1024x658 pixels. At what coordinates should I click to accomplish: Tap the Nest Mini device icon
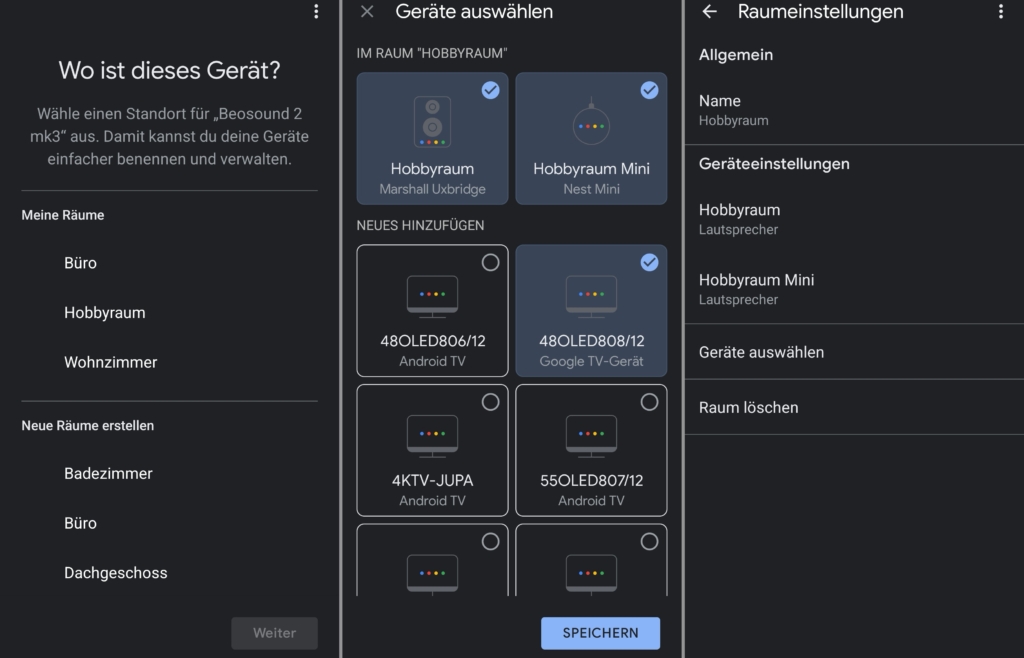coord(591,124)
